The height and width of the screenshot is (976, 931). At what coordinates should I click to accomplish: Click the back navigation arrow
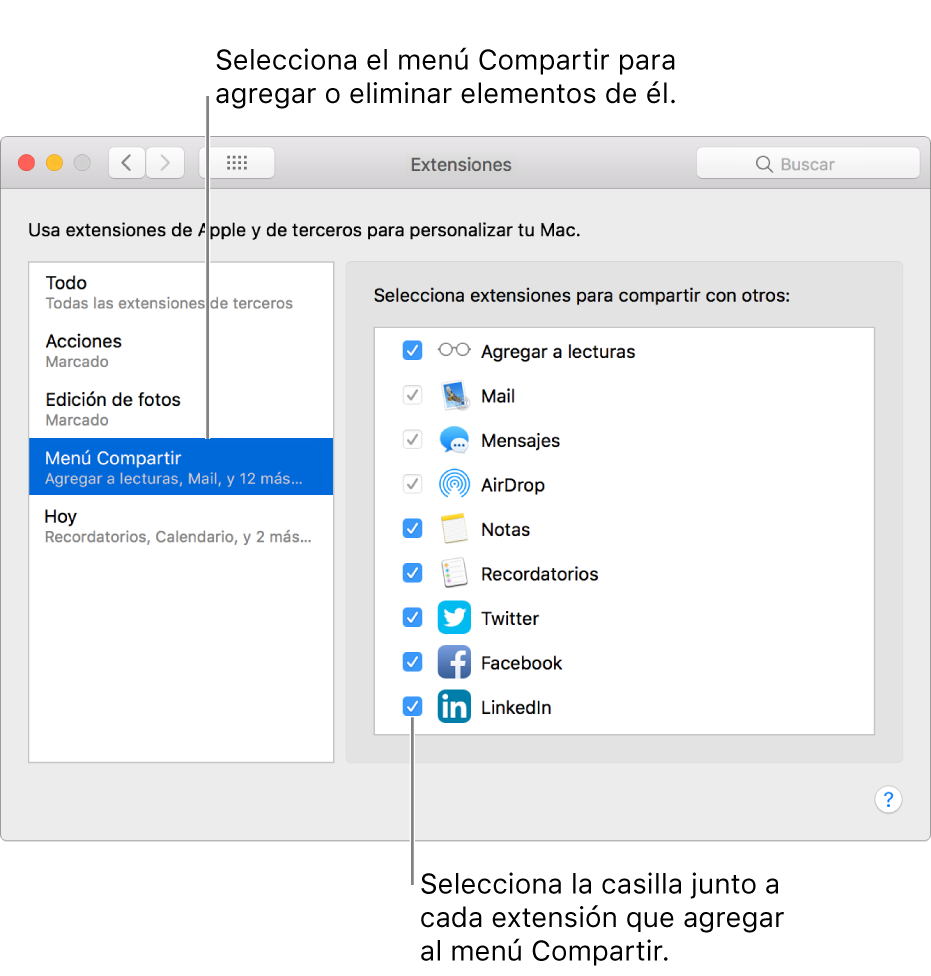(x=126, y=162)
